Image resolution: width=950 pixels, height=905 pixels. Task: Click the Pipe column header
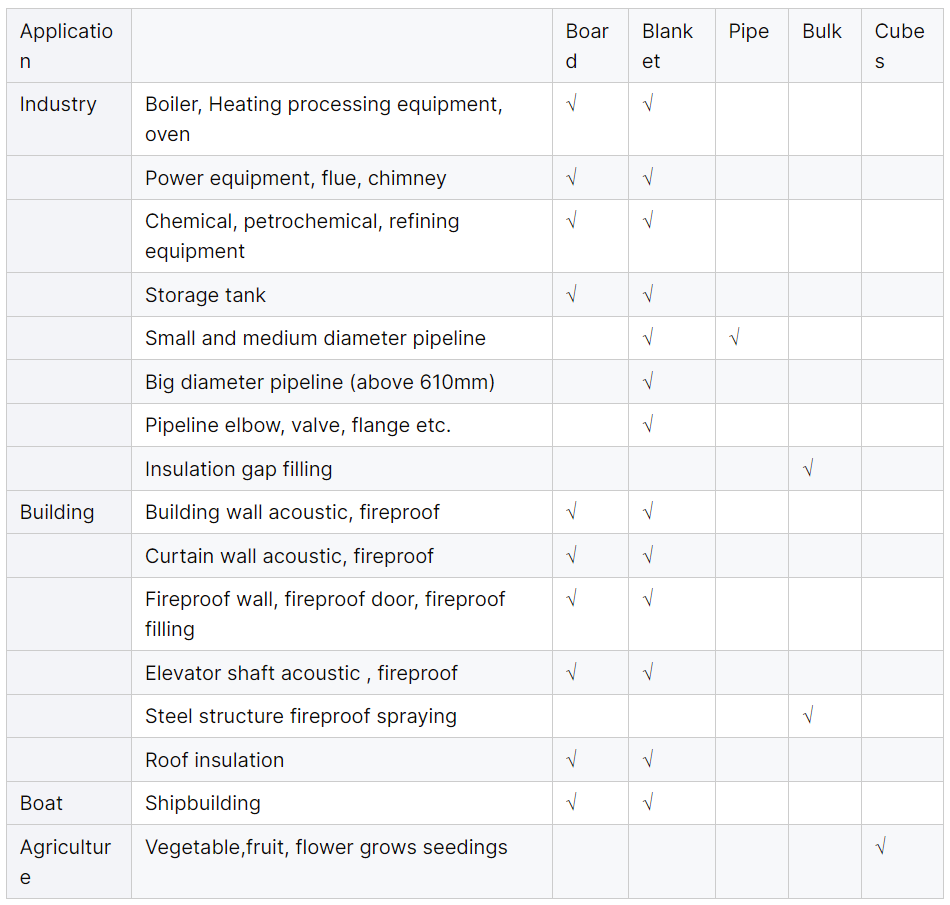pyautogui.click(x=748, y=31)
